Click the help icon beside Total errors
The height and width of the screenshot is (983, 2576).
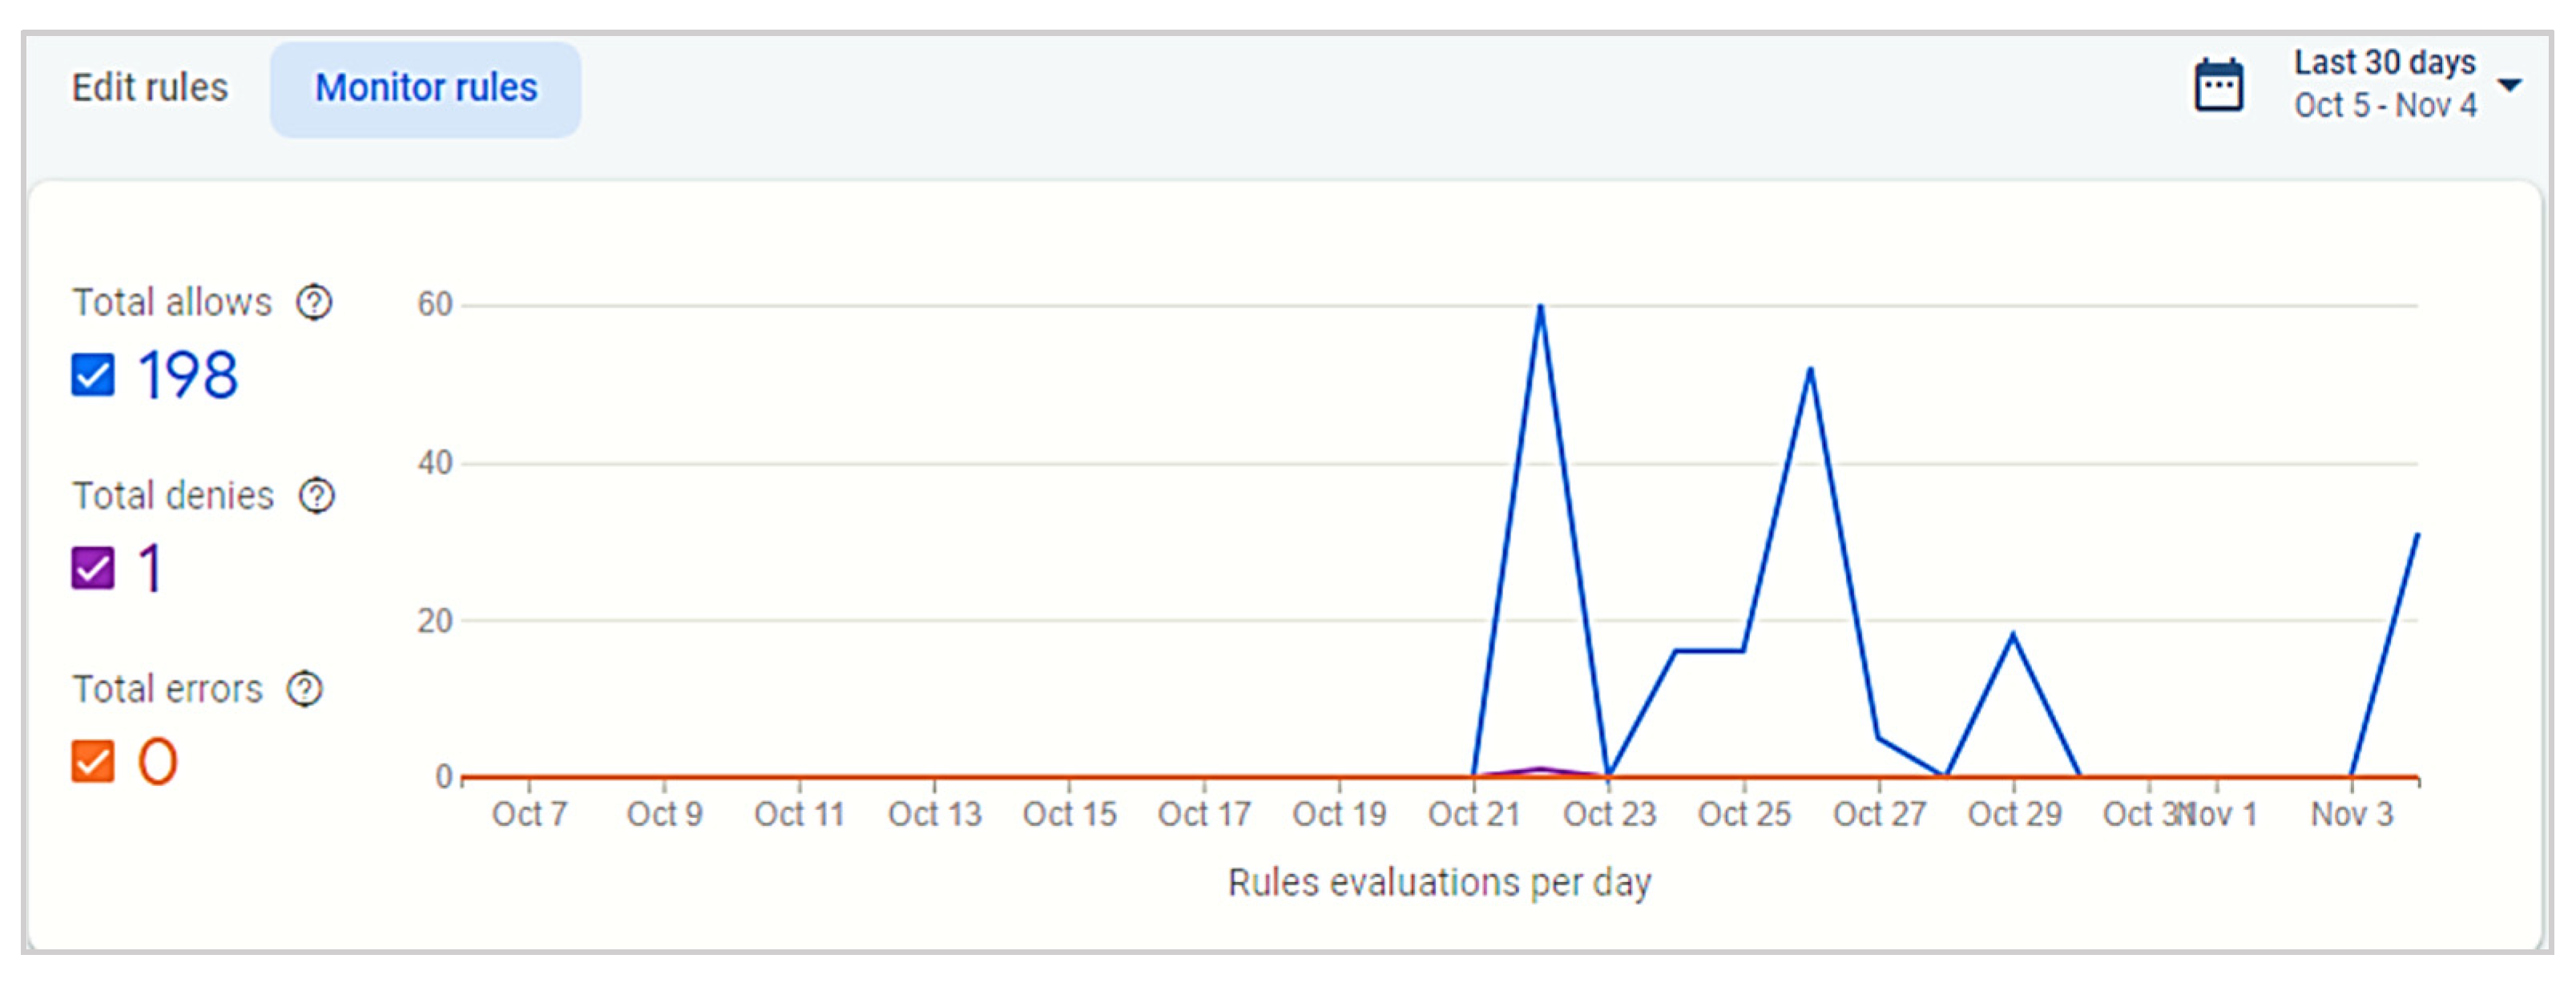(x=305, y=688)
